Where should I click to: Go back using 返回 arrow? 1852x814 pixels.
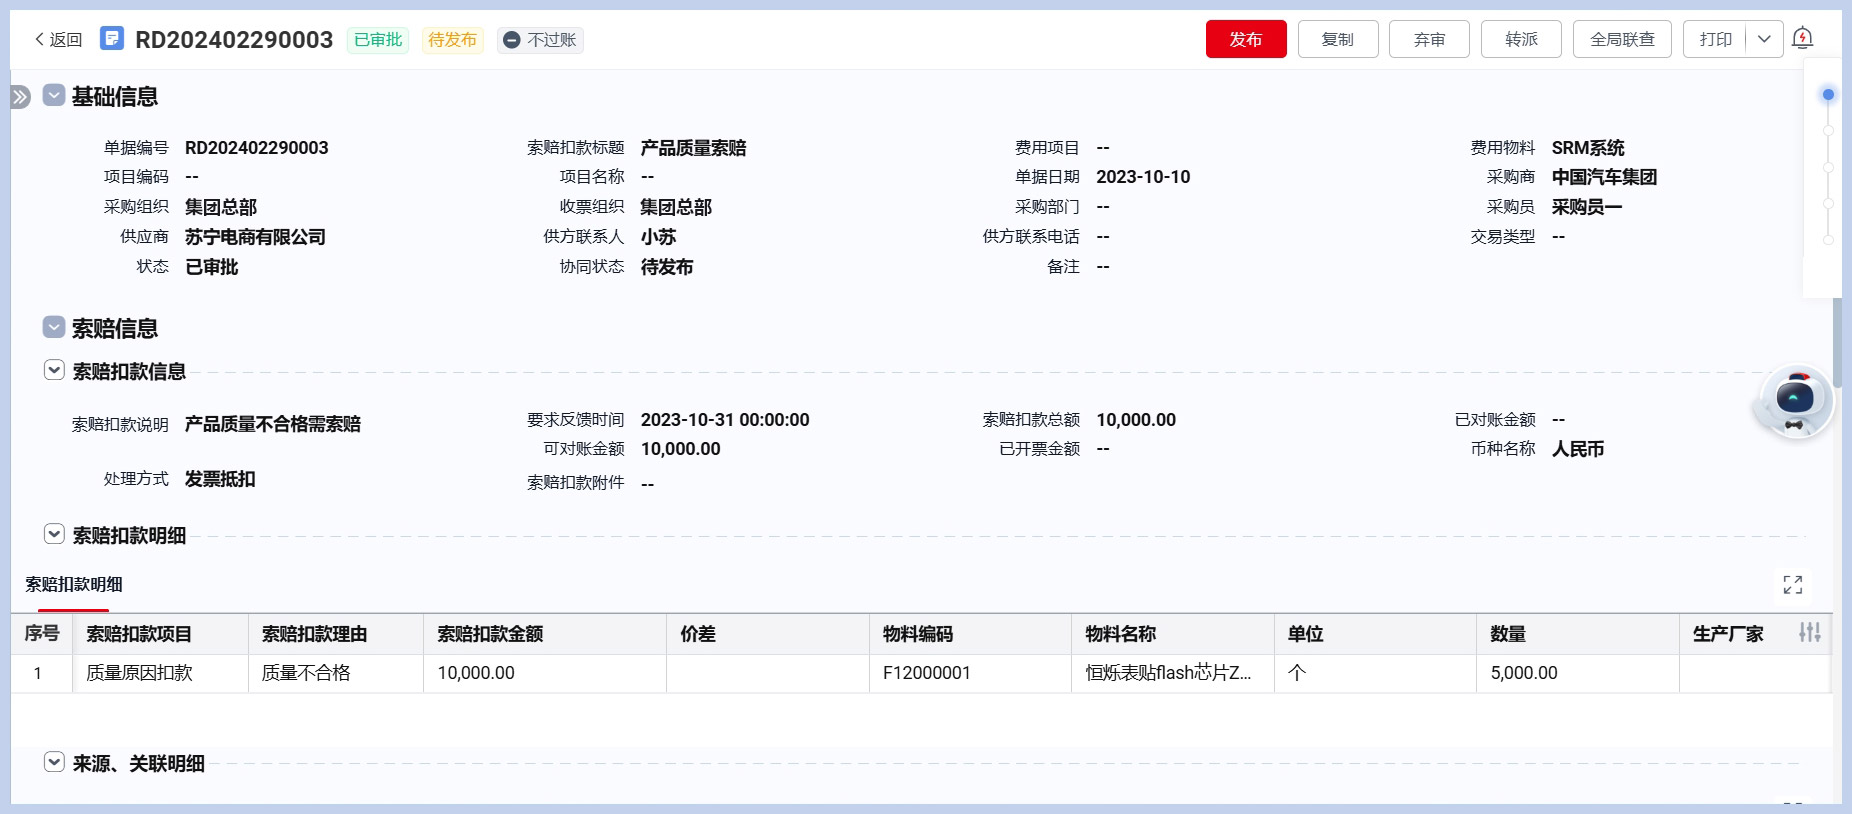58,40
